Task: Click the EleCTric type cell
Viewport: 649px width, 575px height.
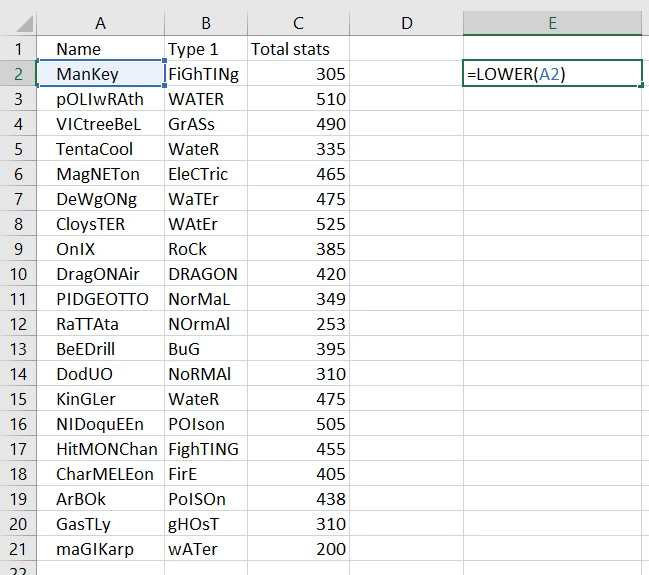Action: pos(206,174)
